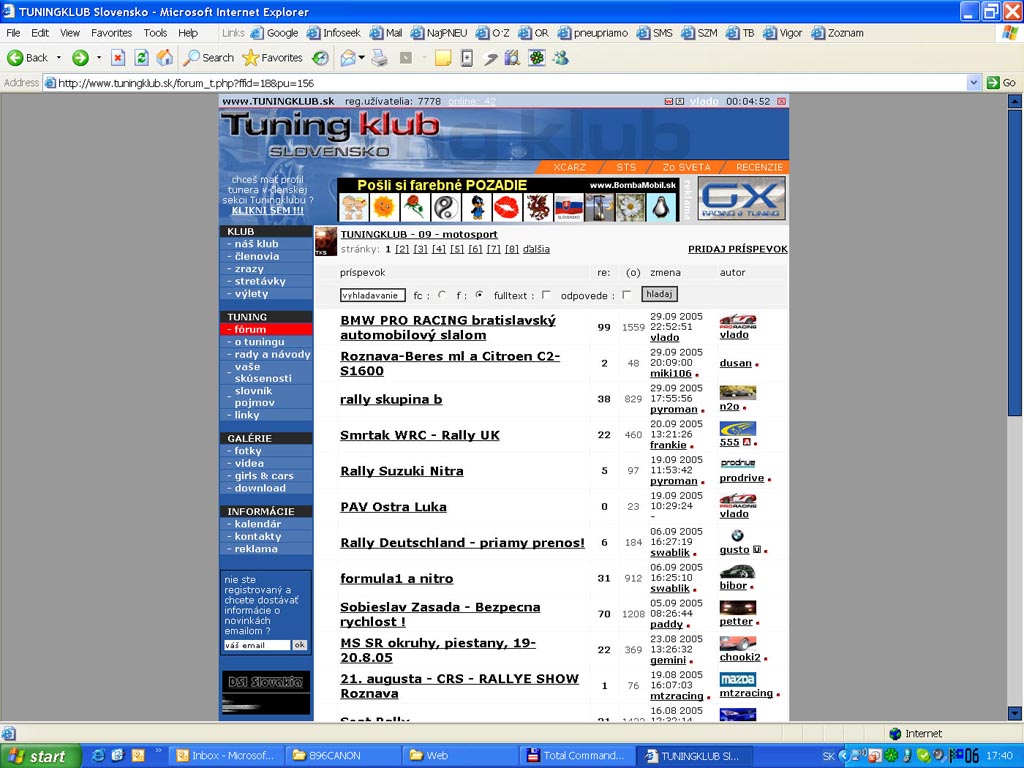This screenshot has height=768, width=1024.
Task: Open the B96CANON folder taskbar button
Action: pyautogui.click(x=341, y=756)
